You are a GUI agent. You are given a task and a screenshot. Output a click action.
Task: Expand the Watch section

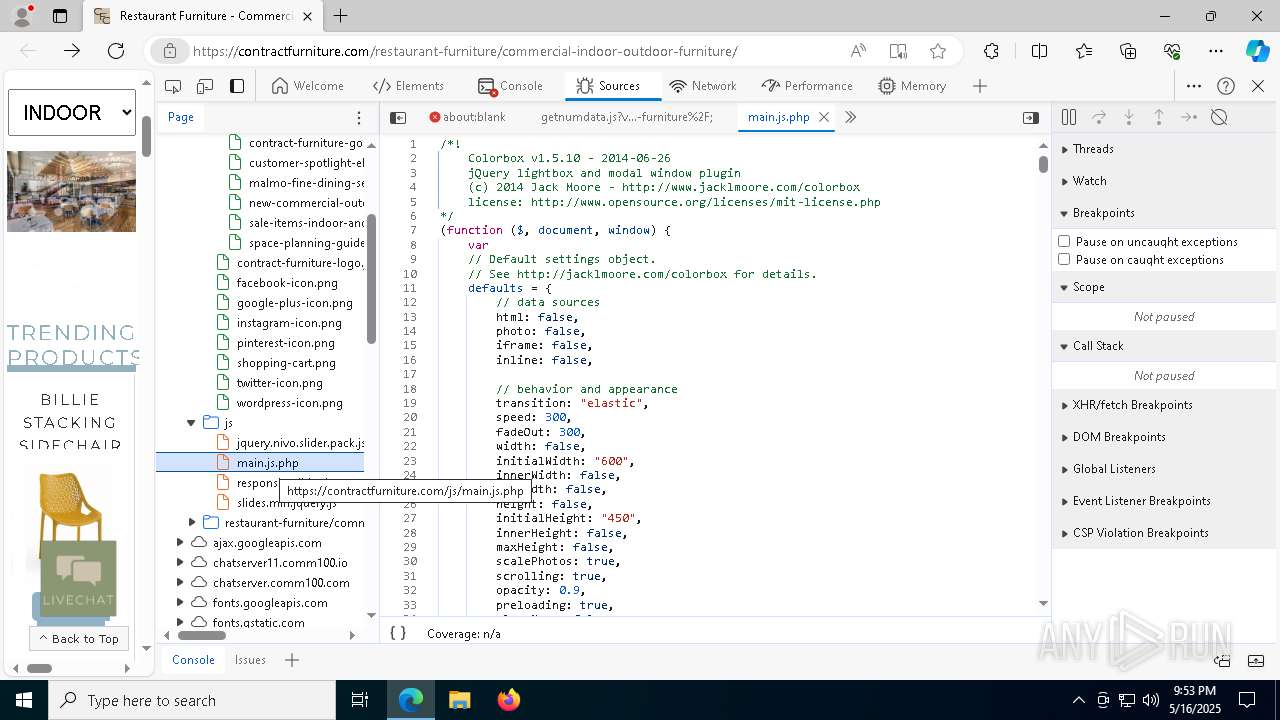click(x=1164, y=181)
